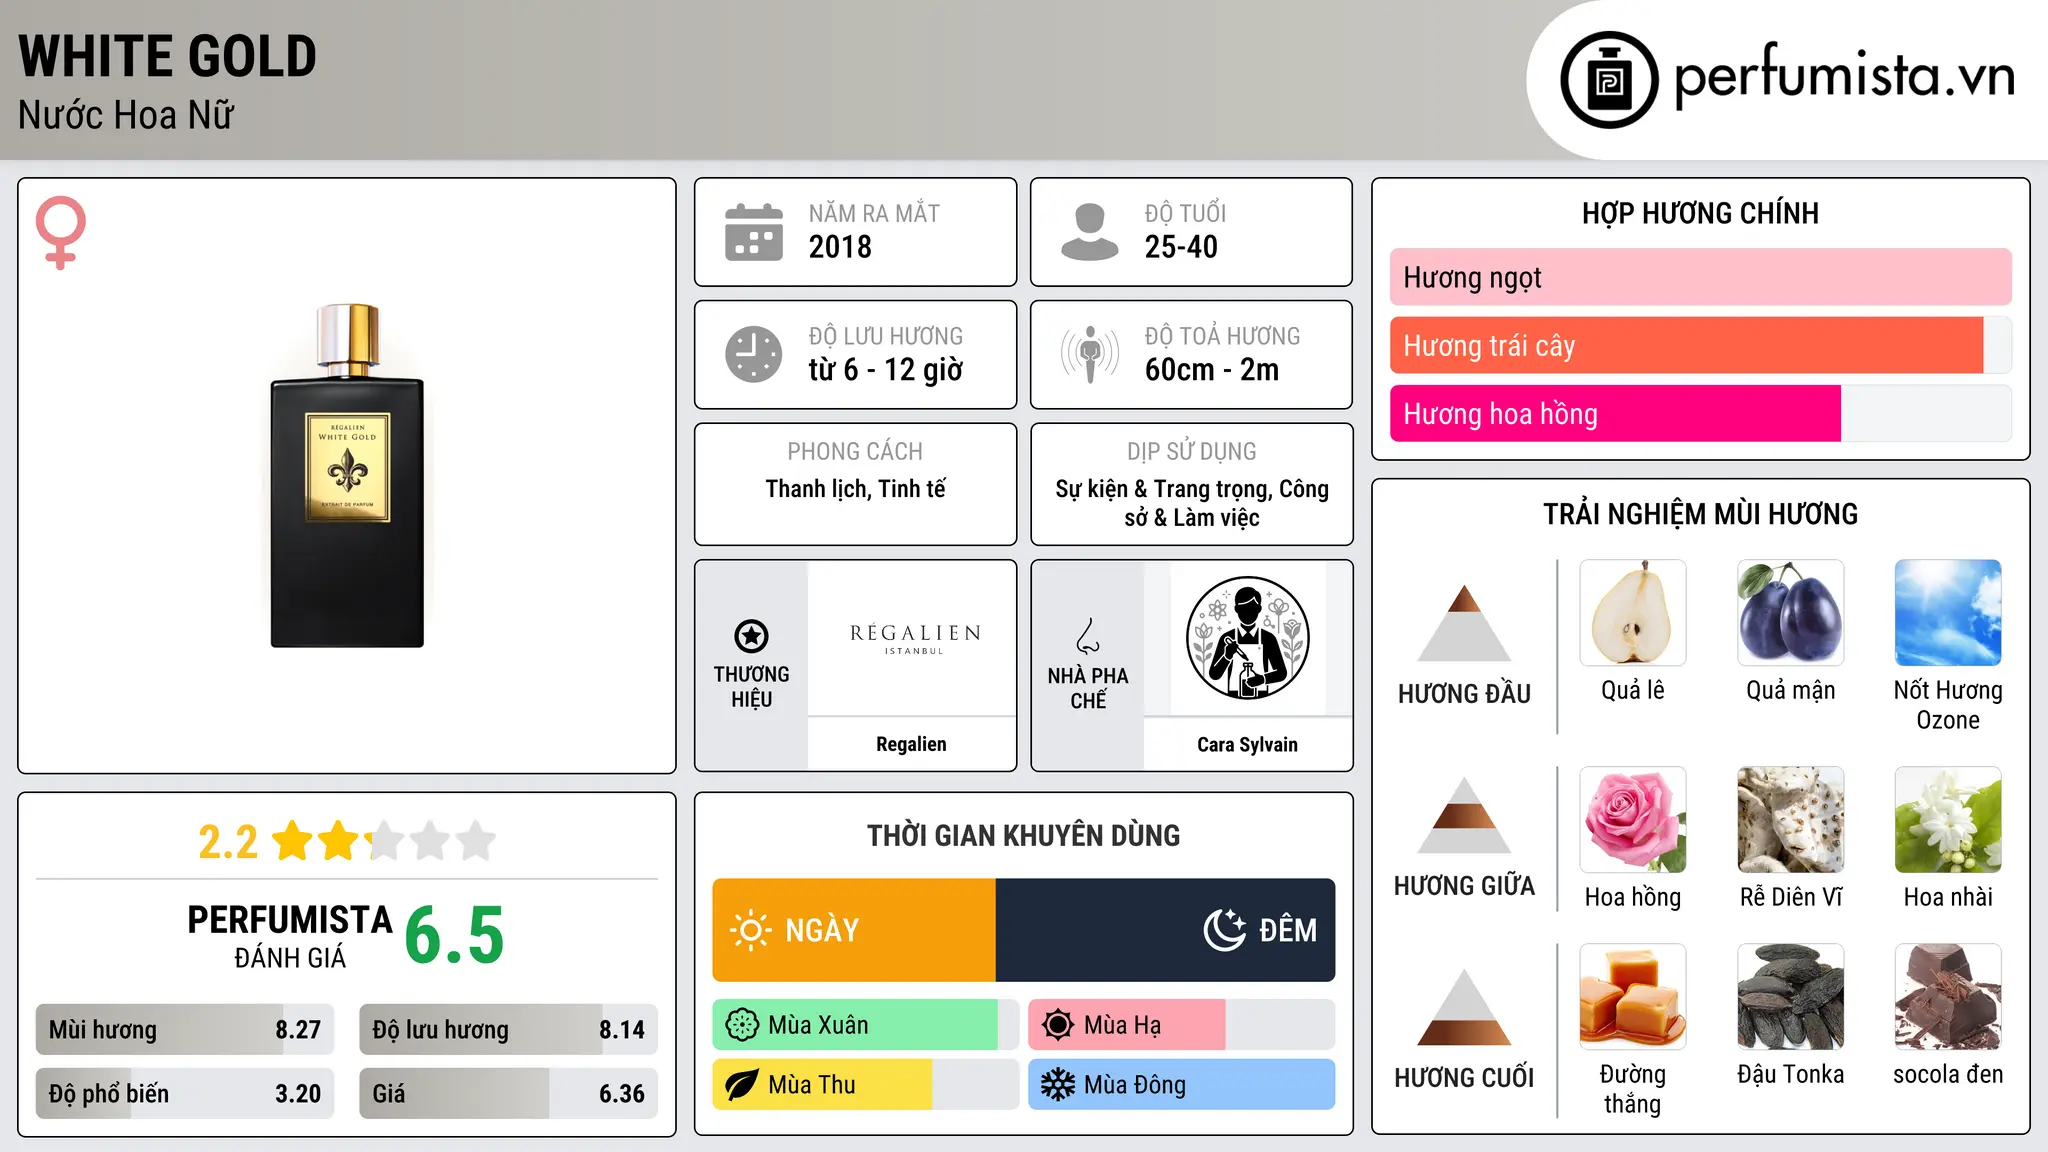The width and height of the screenshot is (2048, 1152).
Task: Click the moon icon next to Đêm
Action: pos(1224,930)
